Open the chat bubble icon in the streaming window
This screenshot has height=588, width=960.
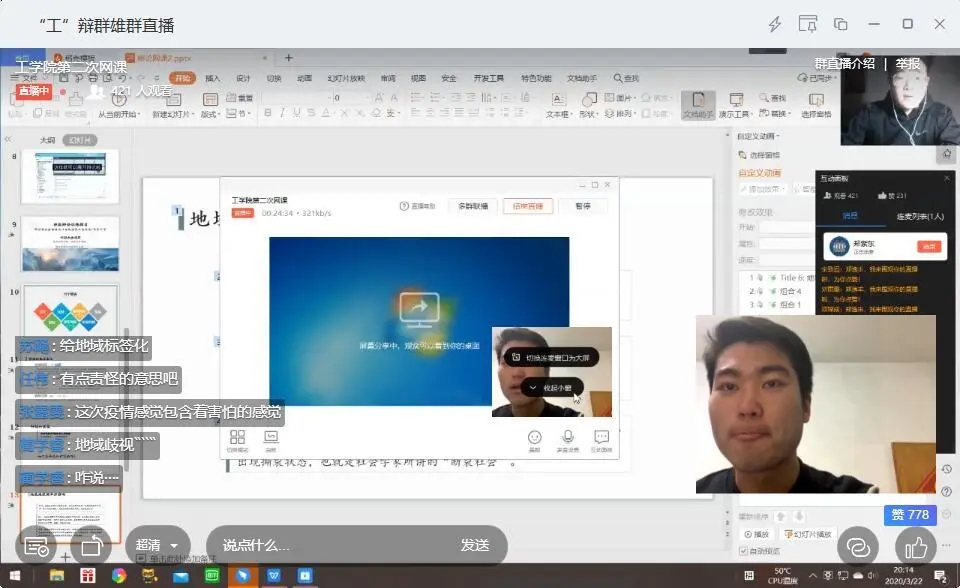pyautogui.click(x=602, y=437)
